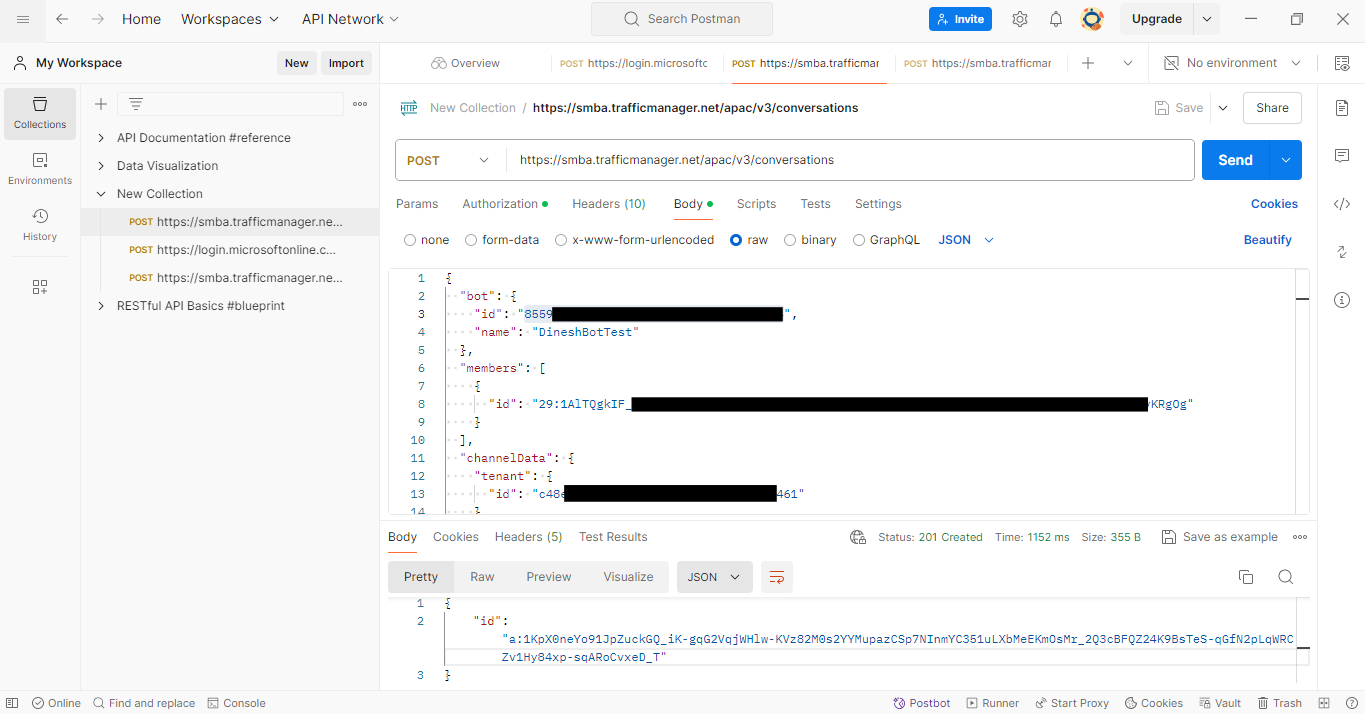This screenshot has height=714, width=1365.
Task: Open the Runner from the bottom bar
Action: (x=992, y=702)
